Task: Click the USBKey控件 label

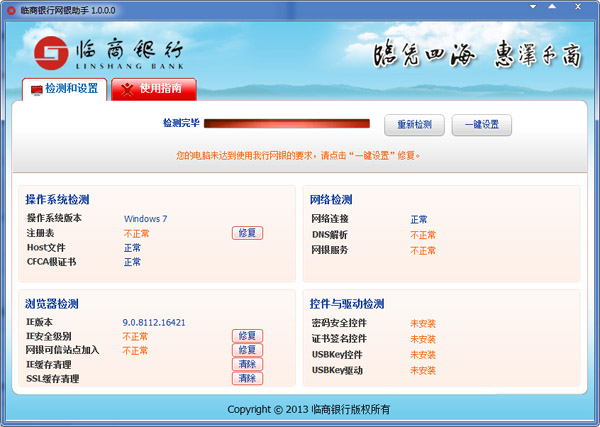Action: (337, 355)
